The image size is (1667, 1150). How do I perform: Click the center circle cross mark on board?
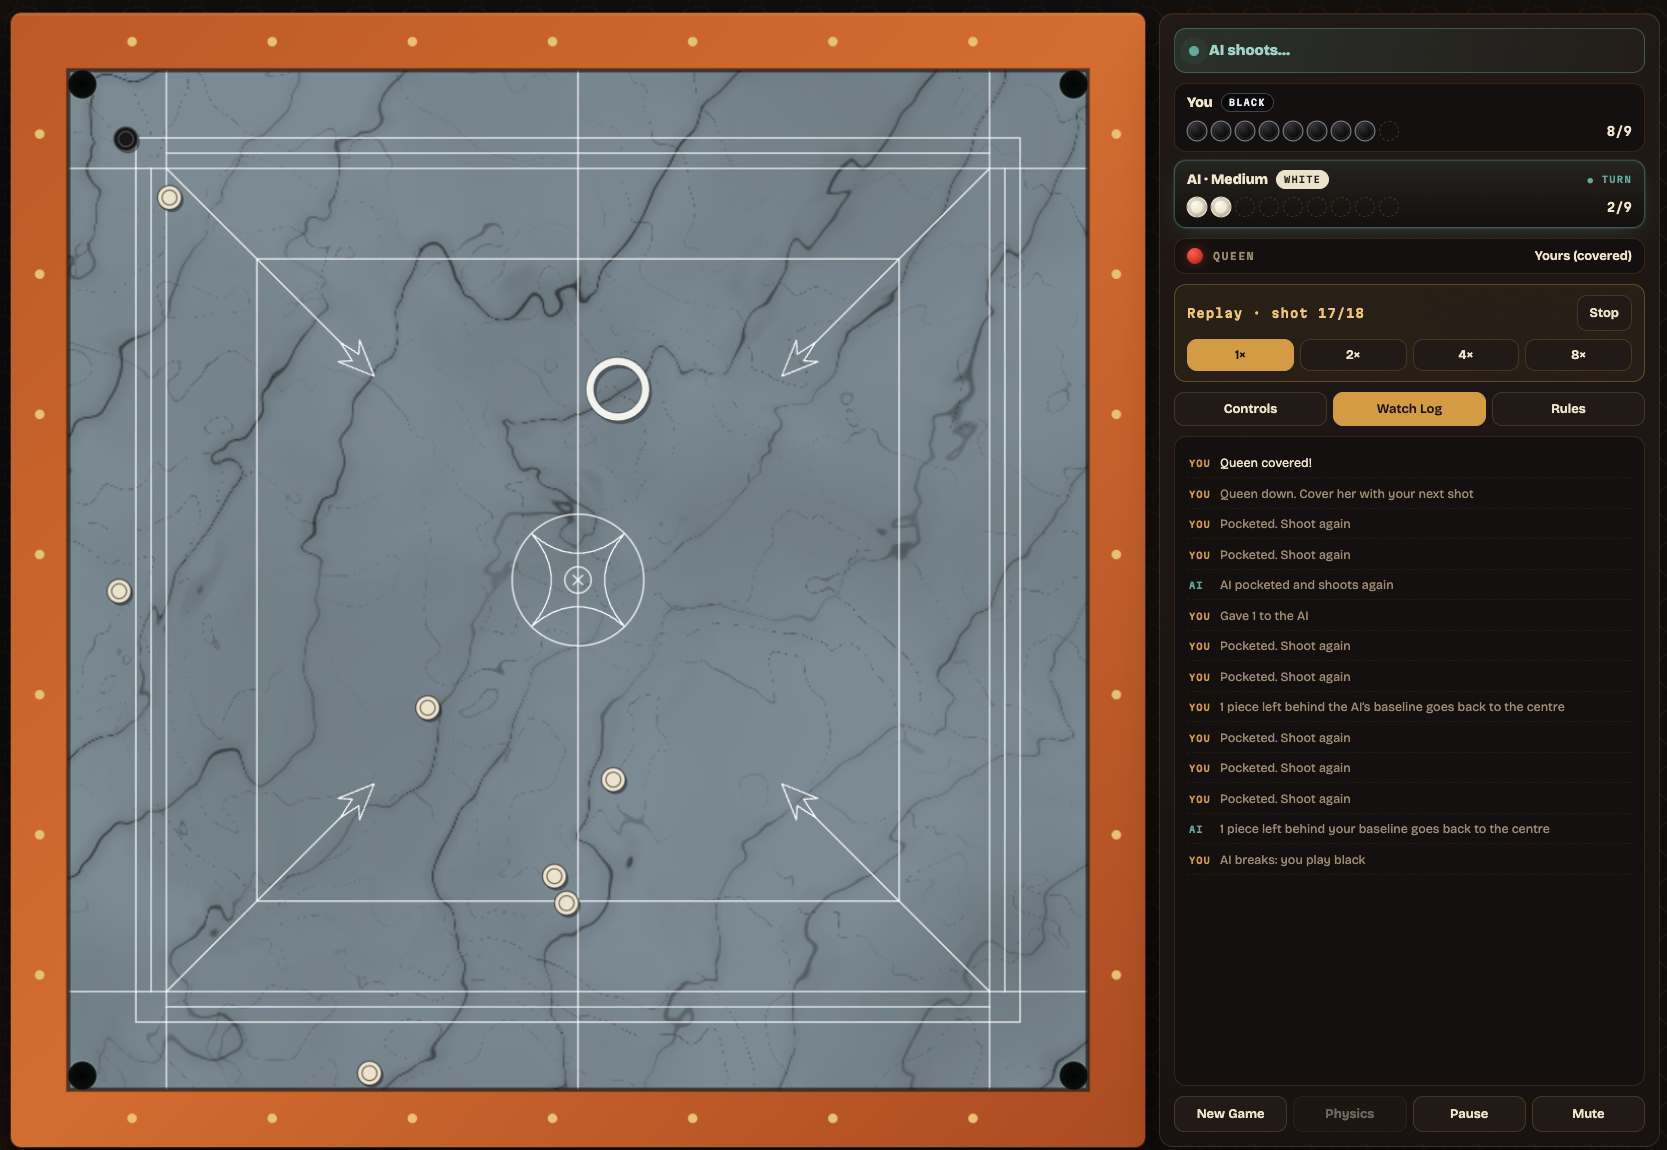click(x=578, y=580)
